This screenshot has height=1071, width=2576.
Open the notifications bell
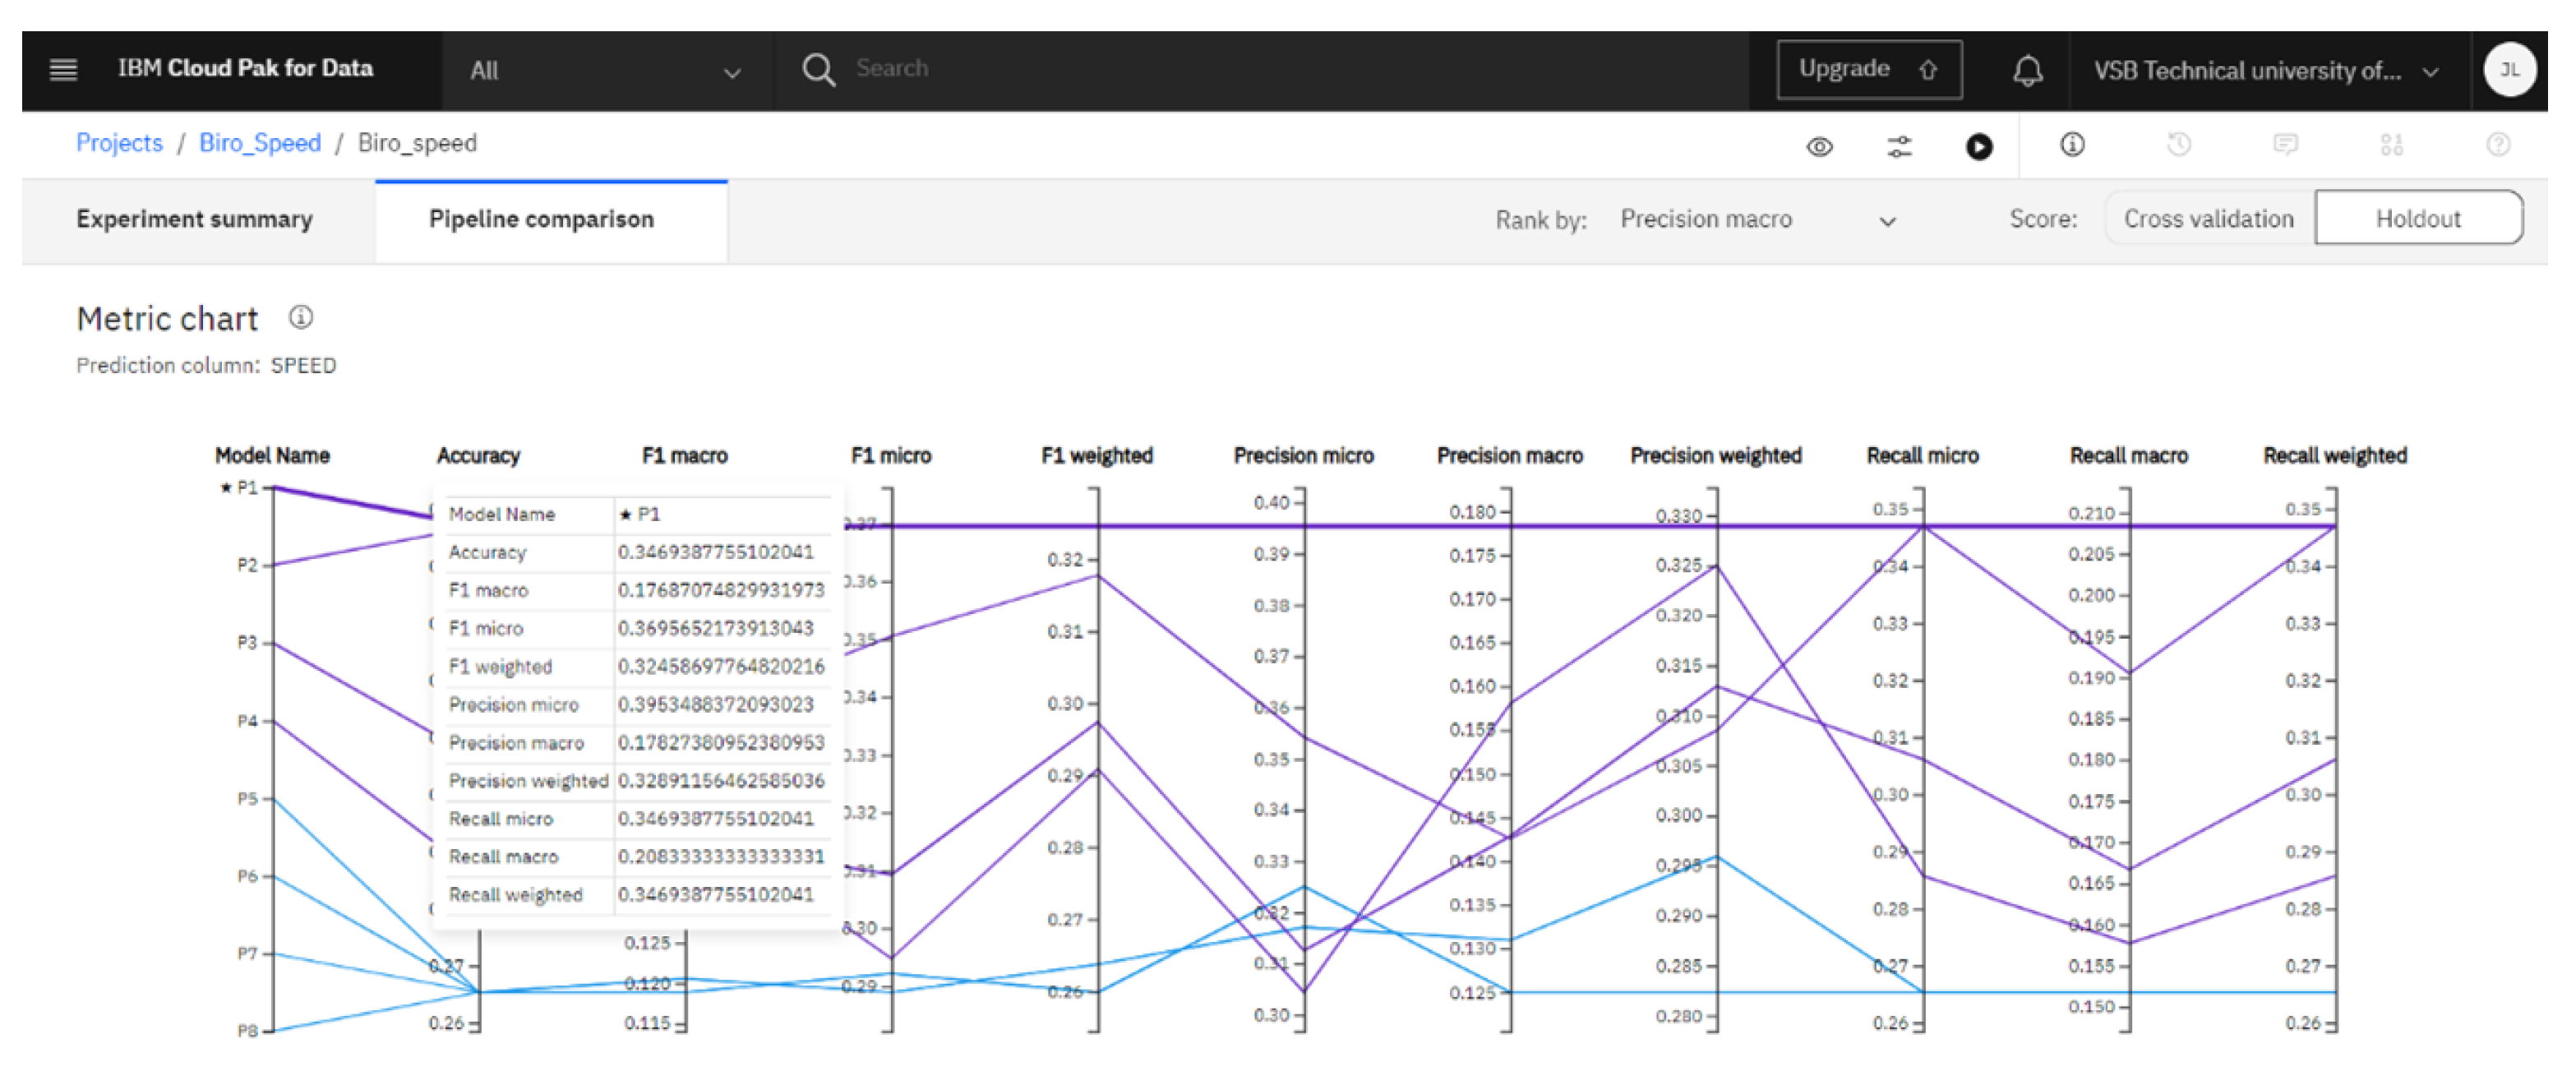click(x=2027, y=70)
